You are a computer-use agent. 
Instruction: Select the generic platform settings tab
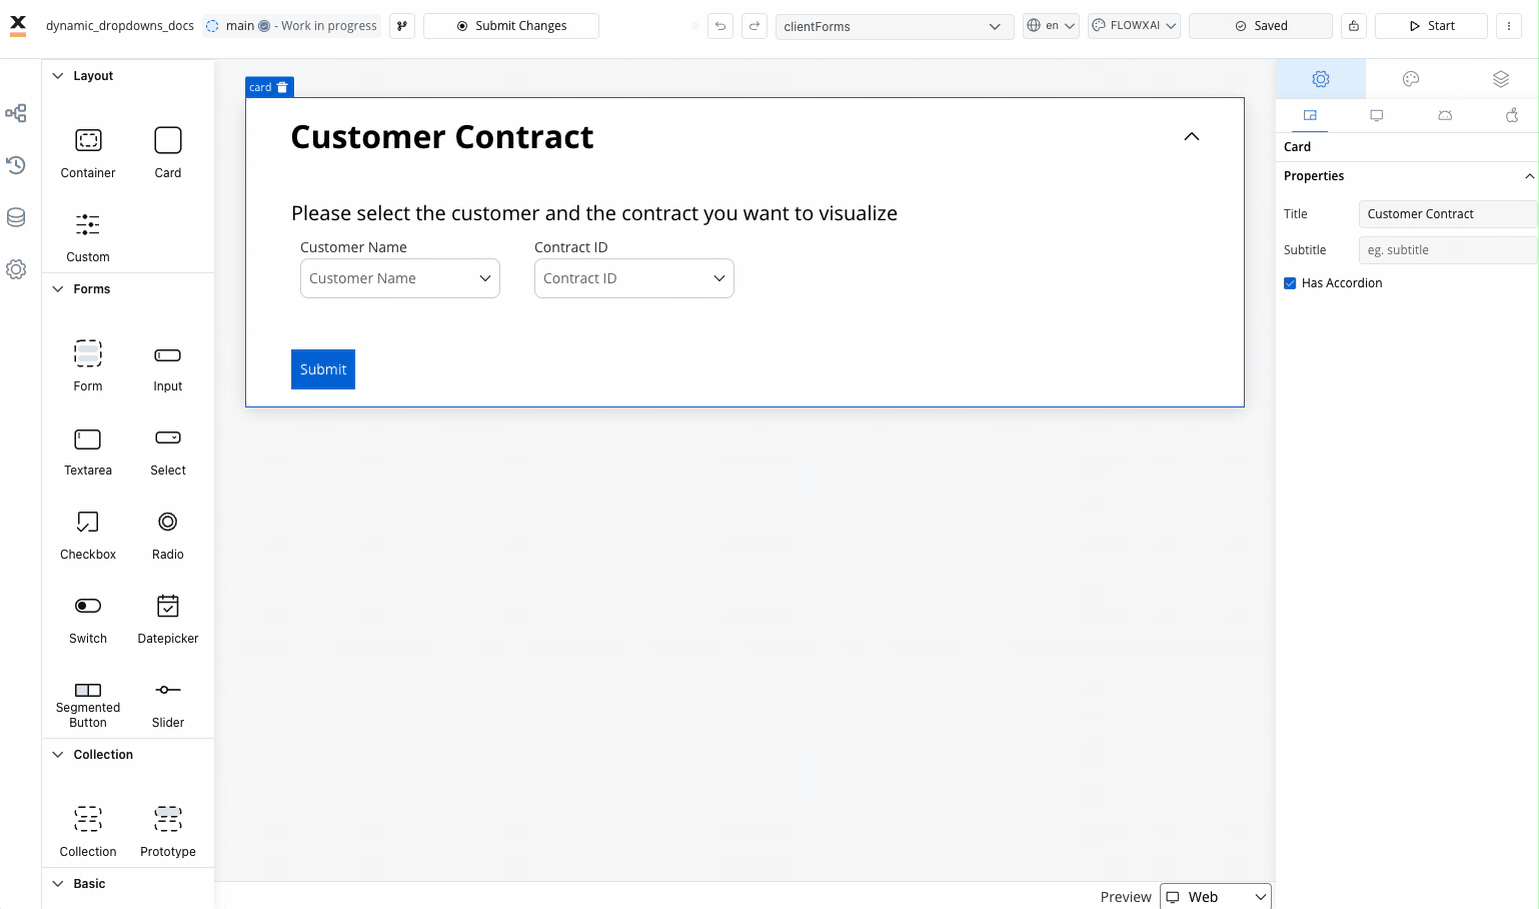click(1310, 116)
